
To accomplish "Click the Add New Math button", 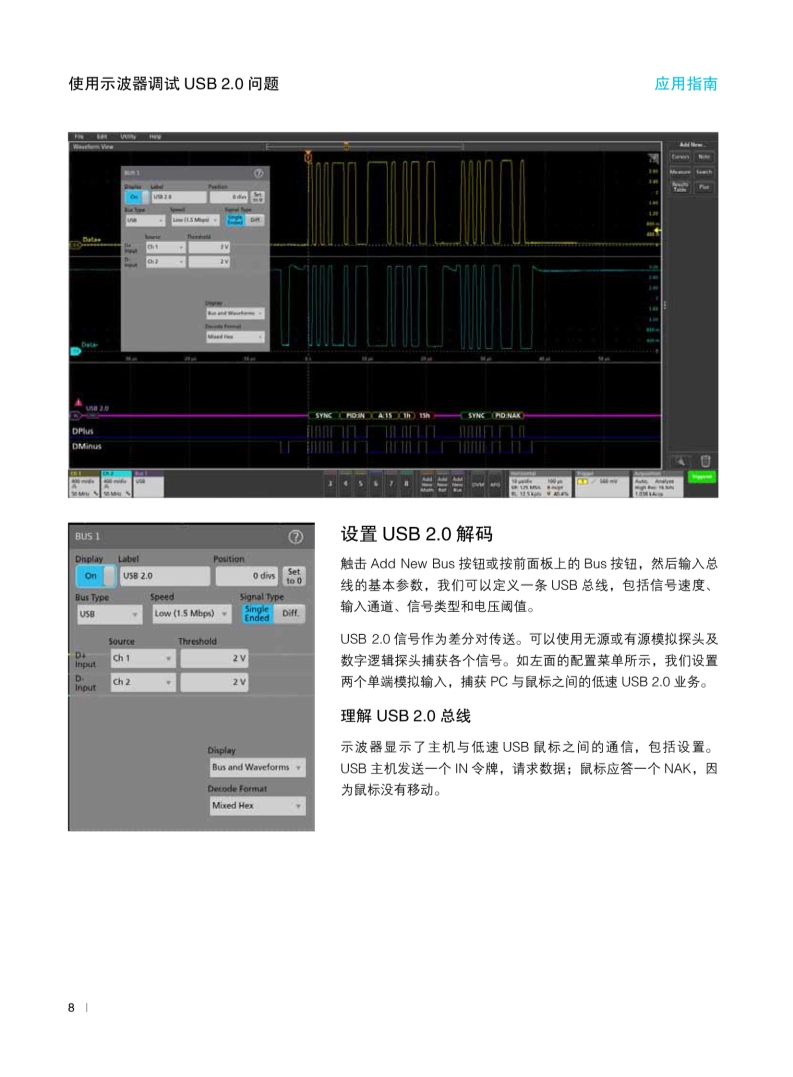I will click(x=427, y=483).
